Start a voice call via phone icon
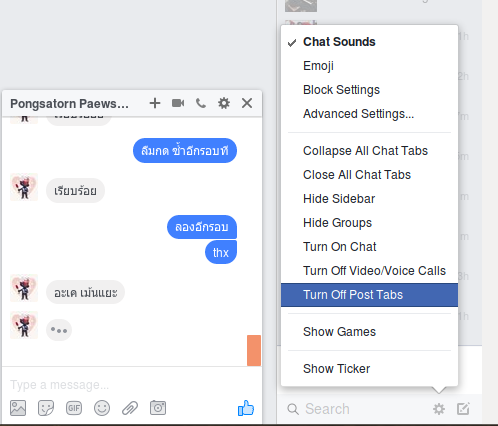498x426 pixels. click(x=201, y=103)
